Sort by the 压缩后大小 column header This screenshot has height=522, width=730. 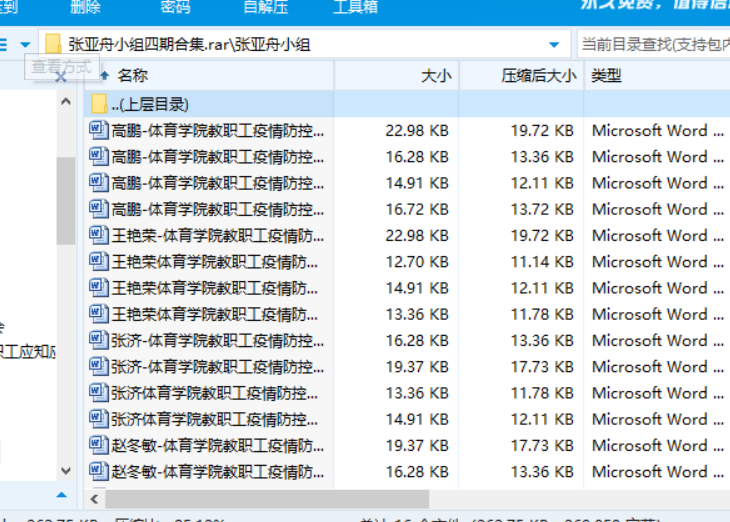(x=538, y=75)
